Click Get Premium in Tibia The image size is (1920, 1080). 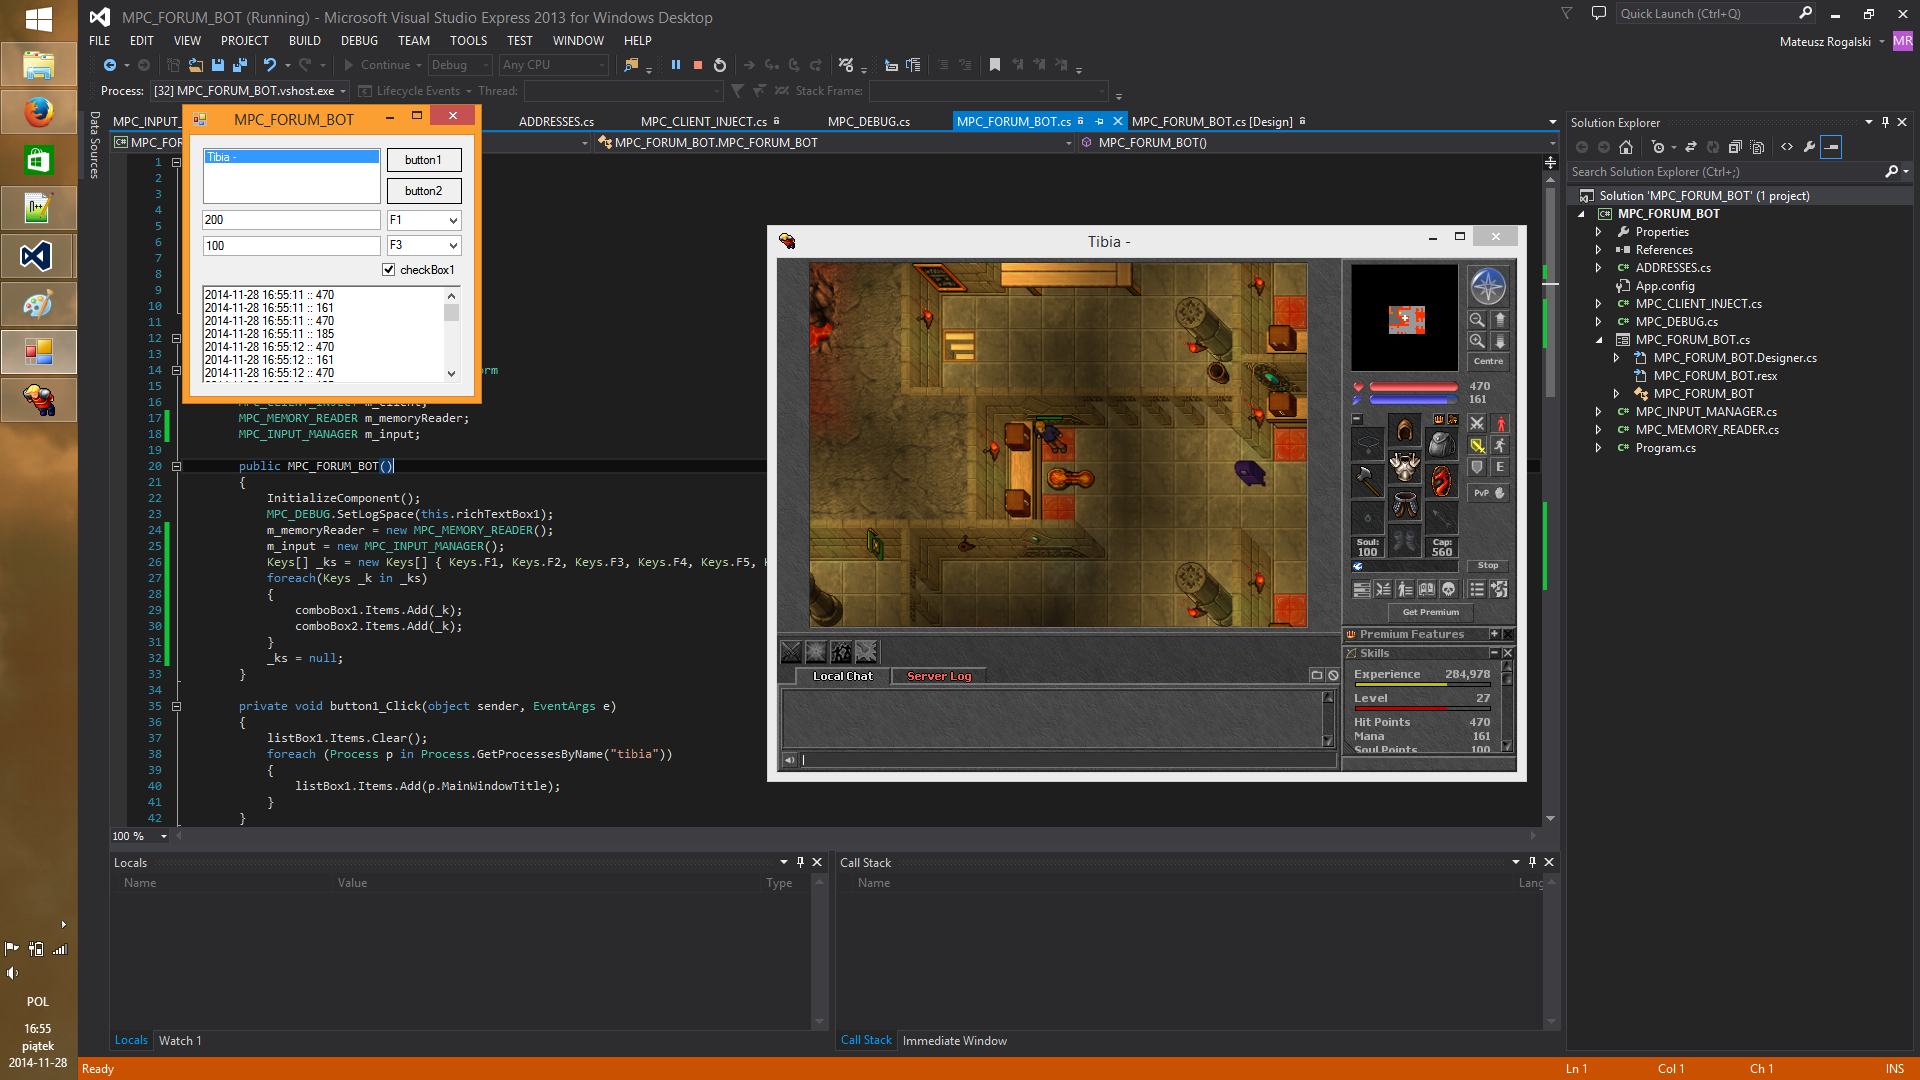[1431, 612]
